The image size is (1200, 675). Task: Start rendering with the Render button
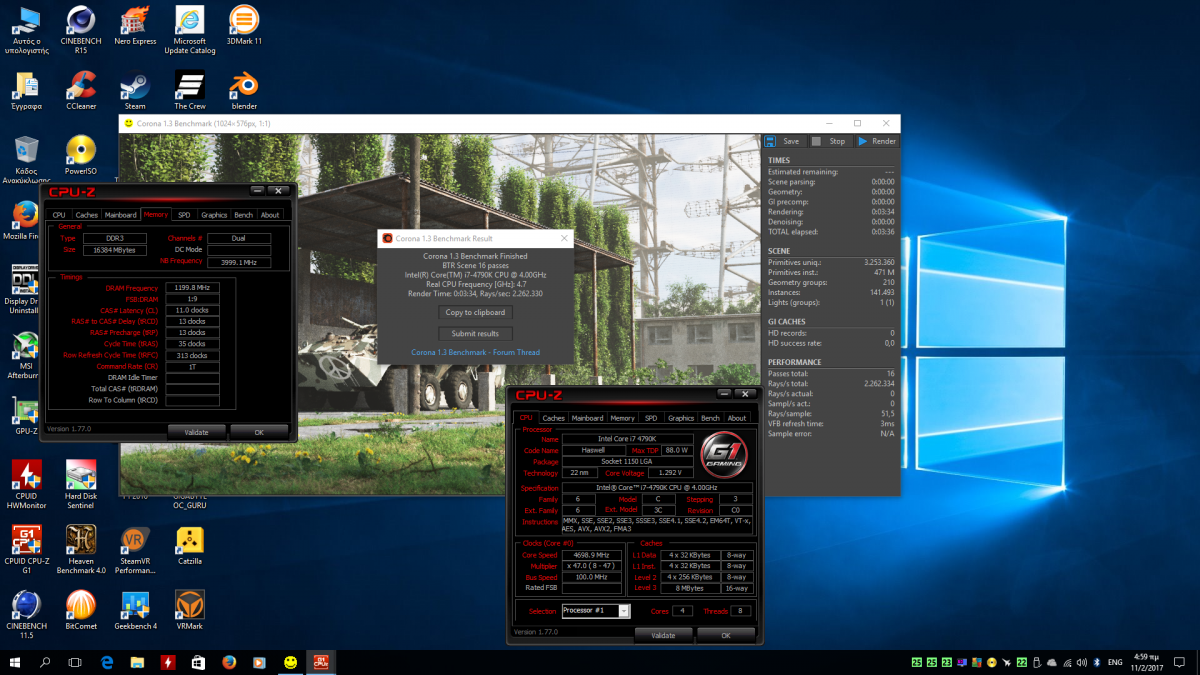coord(876,141)
